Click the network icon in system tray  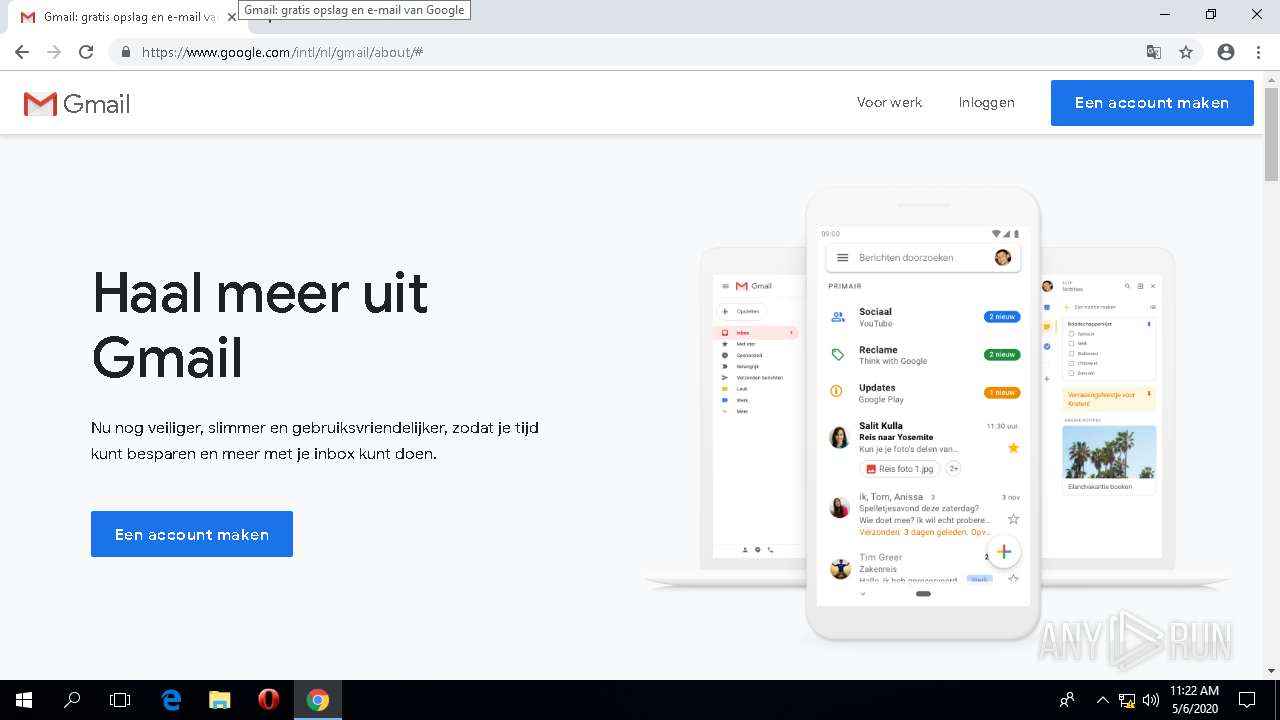point(1127,700)
